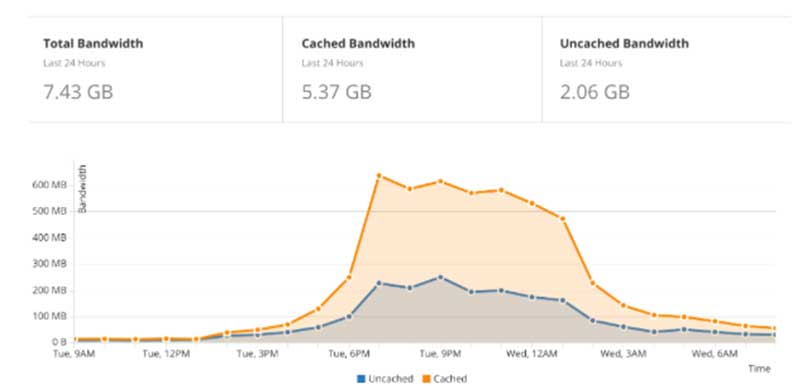807x391 pixels.
Task: Click the Cached data point at Tue, 6PM
Action: click(x=349, y=277)
